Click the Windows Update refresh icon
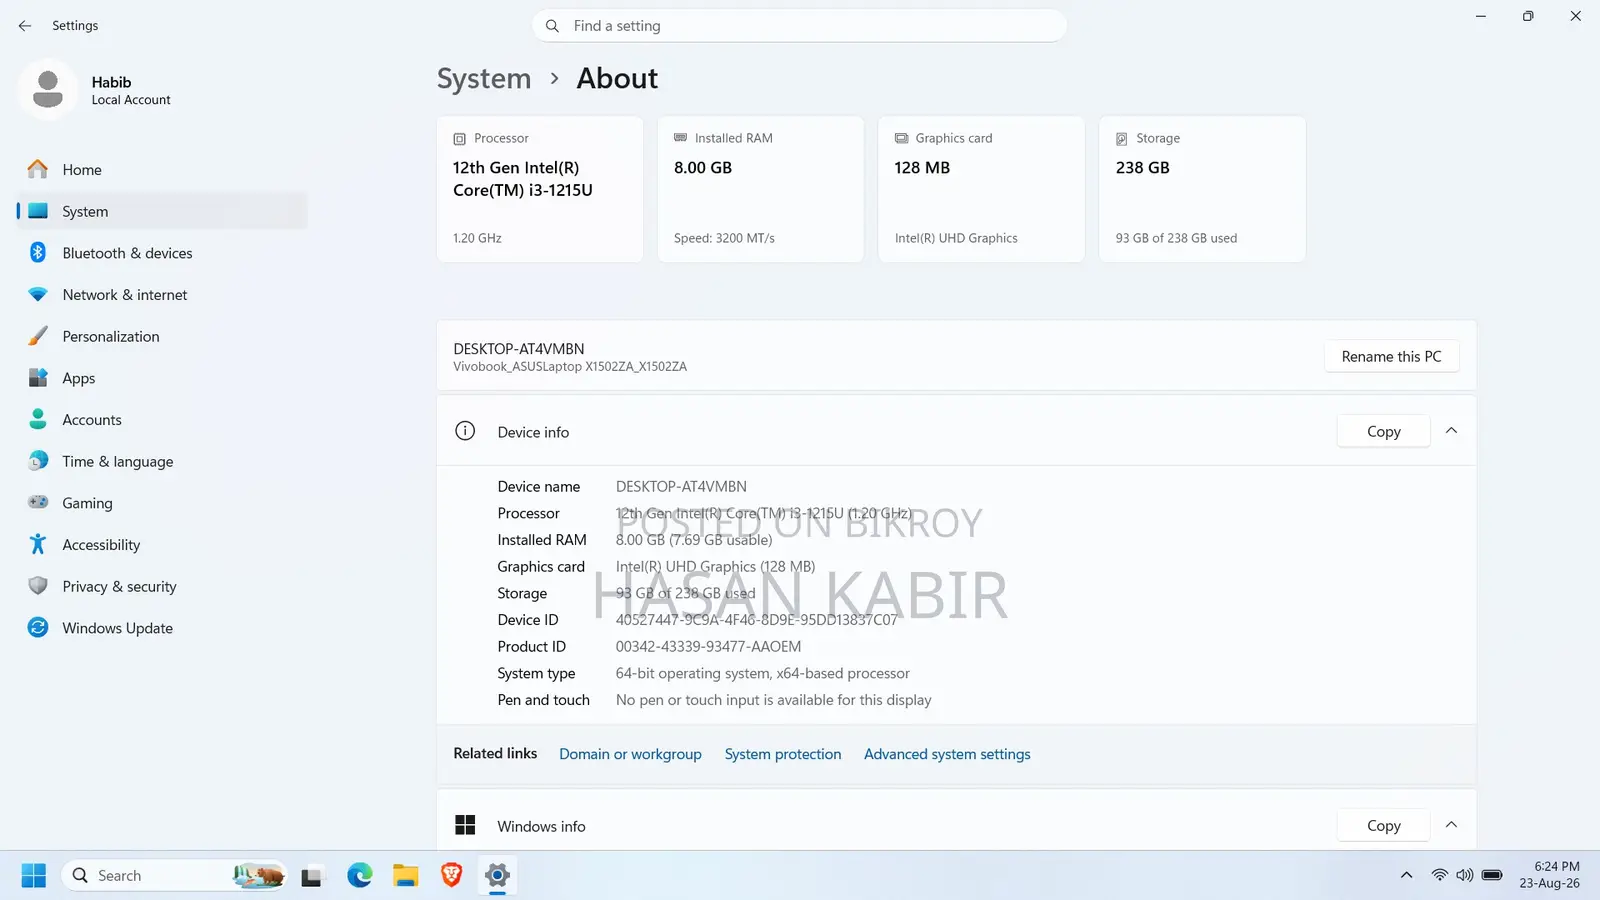1600x900 pixels. tap(38, 628)
